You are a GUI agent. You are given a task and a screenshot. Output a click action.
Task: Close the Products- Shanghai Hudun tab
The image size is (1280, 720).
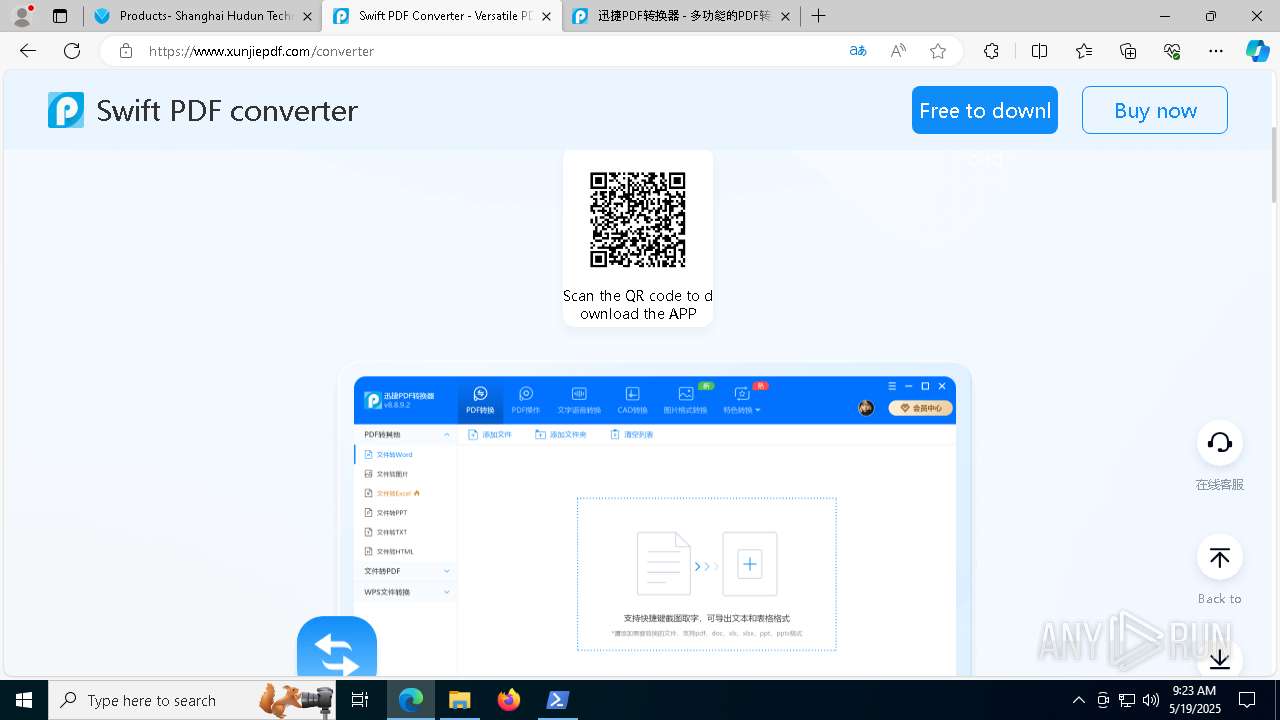click(307, 16)
